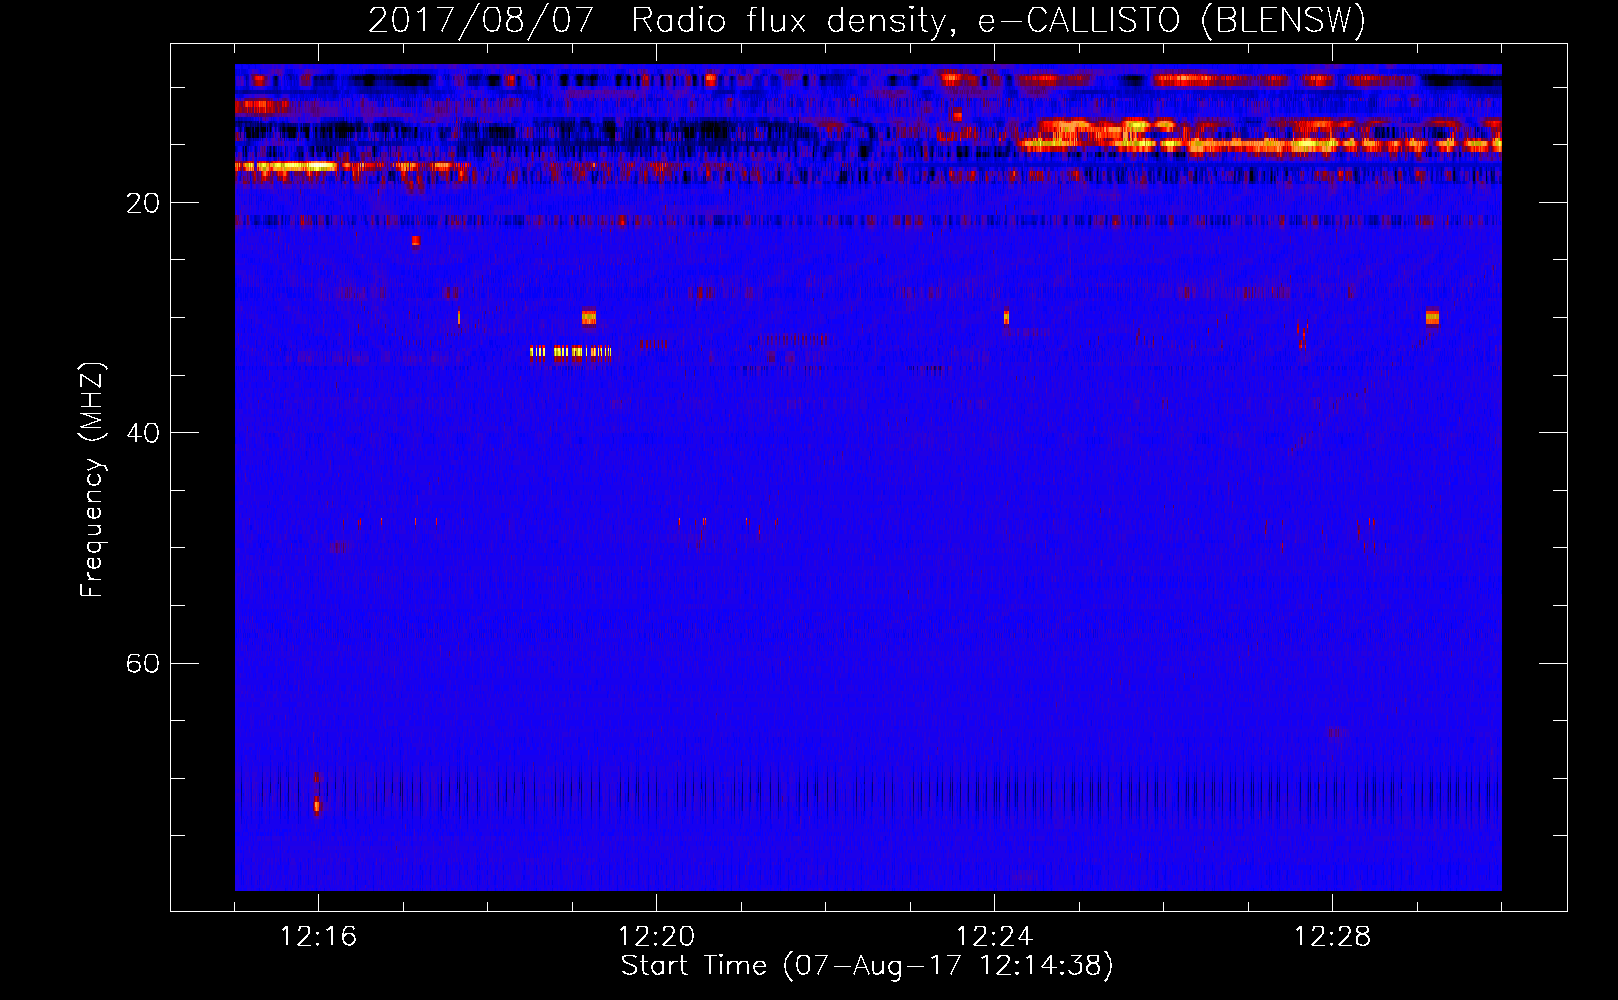
Task: Click the 20 MHz frequency tick label
Action: pos(142,204)
